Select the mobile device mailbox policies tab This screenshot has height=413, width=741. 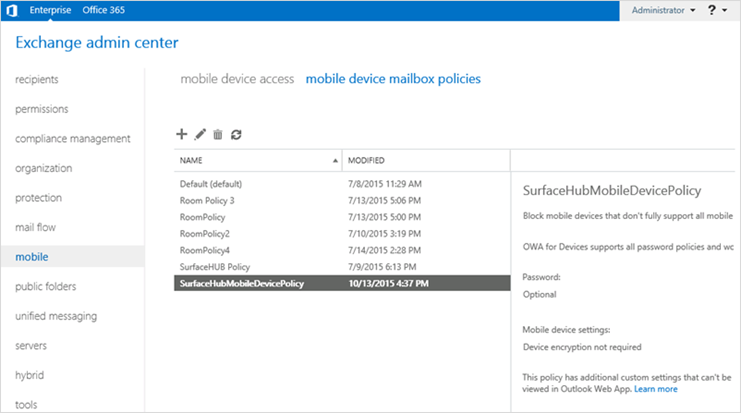coord(393,78)
